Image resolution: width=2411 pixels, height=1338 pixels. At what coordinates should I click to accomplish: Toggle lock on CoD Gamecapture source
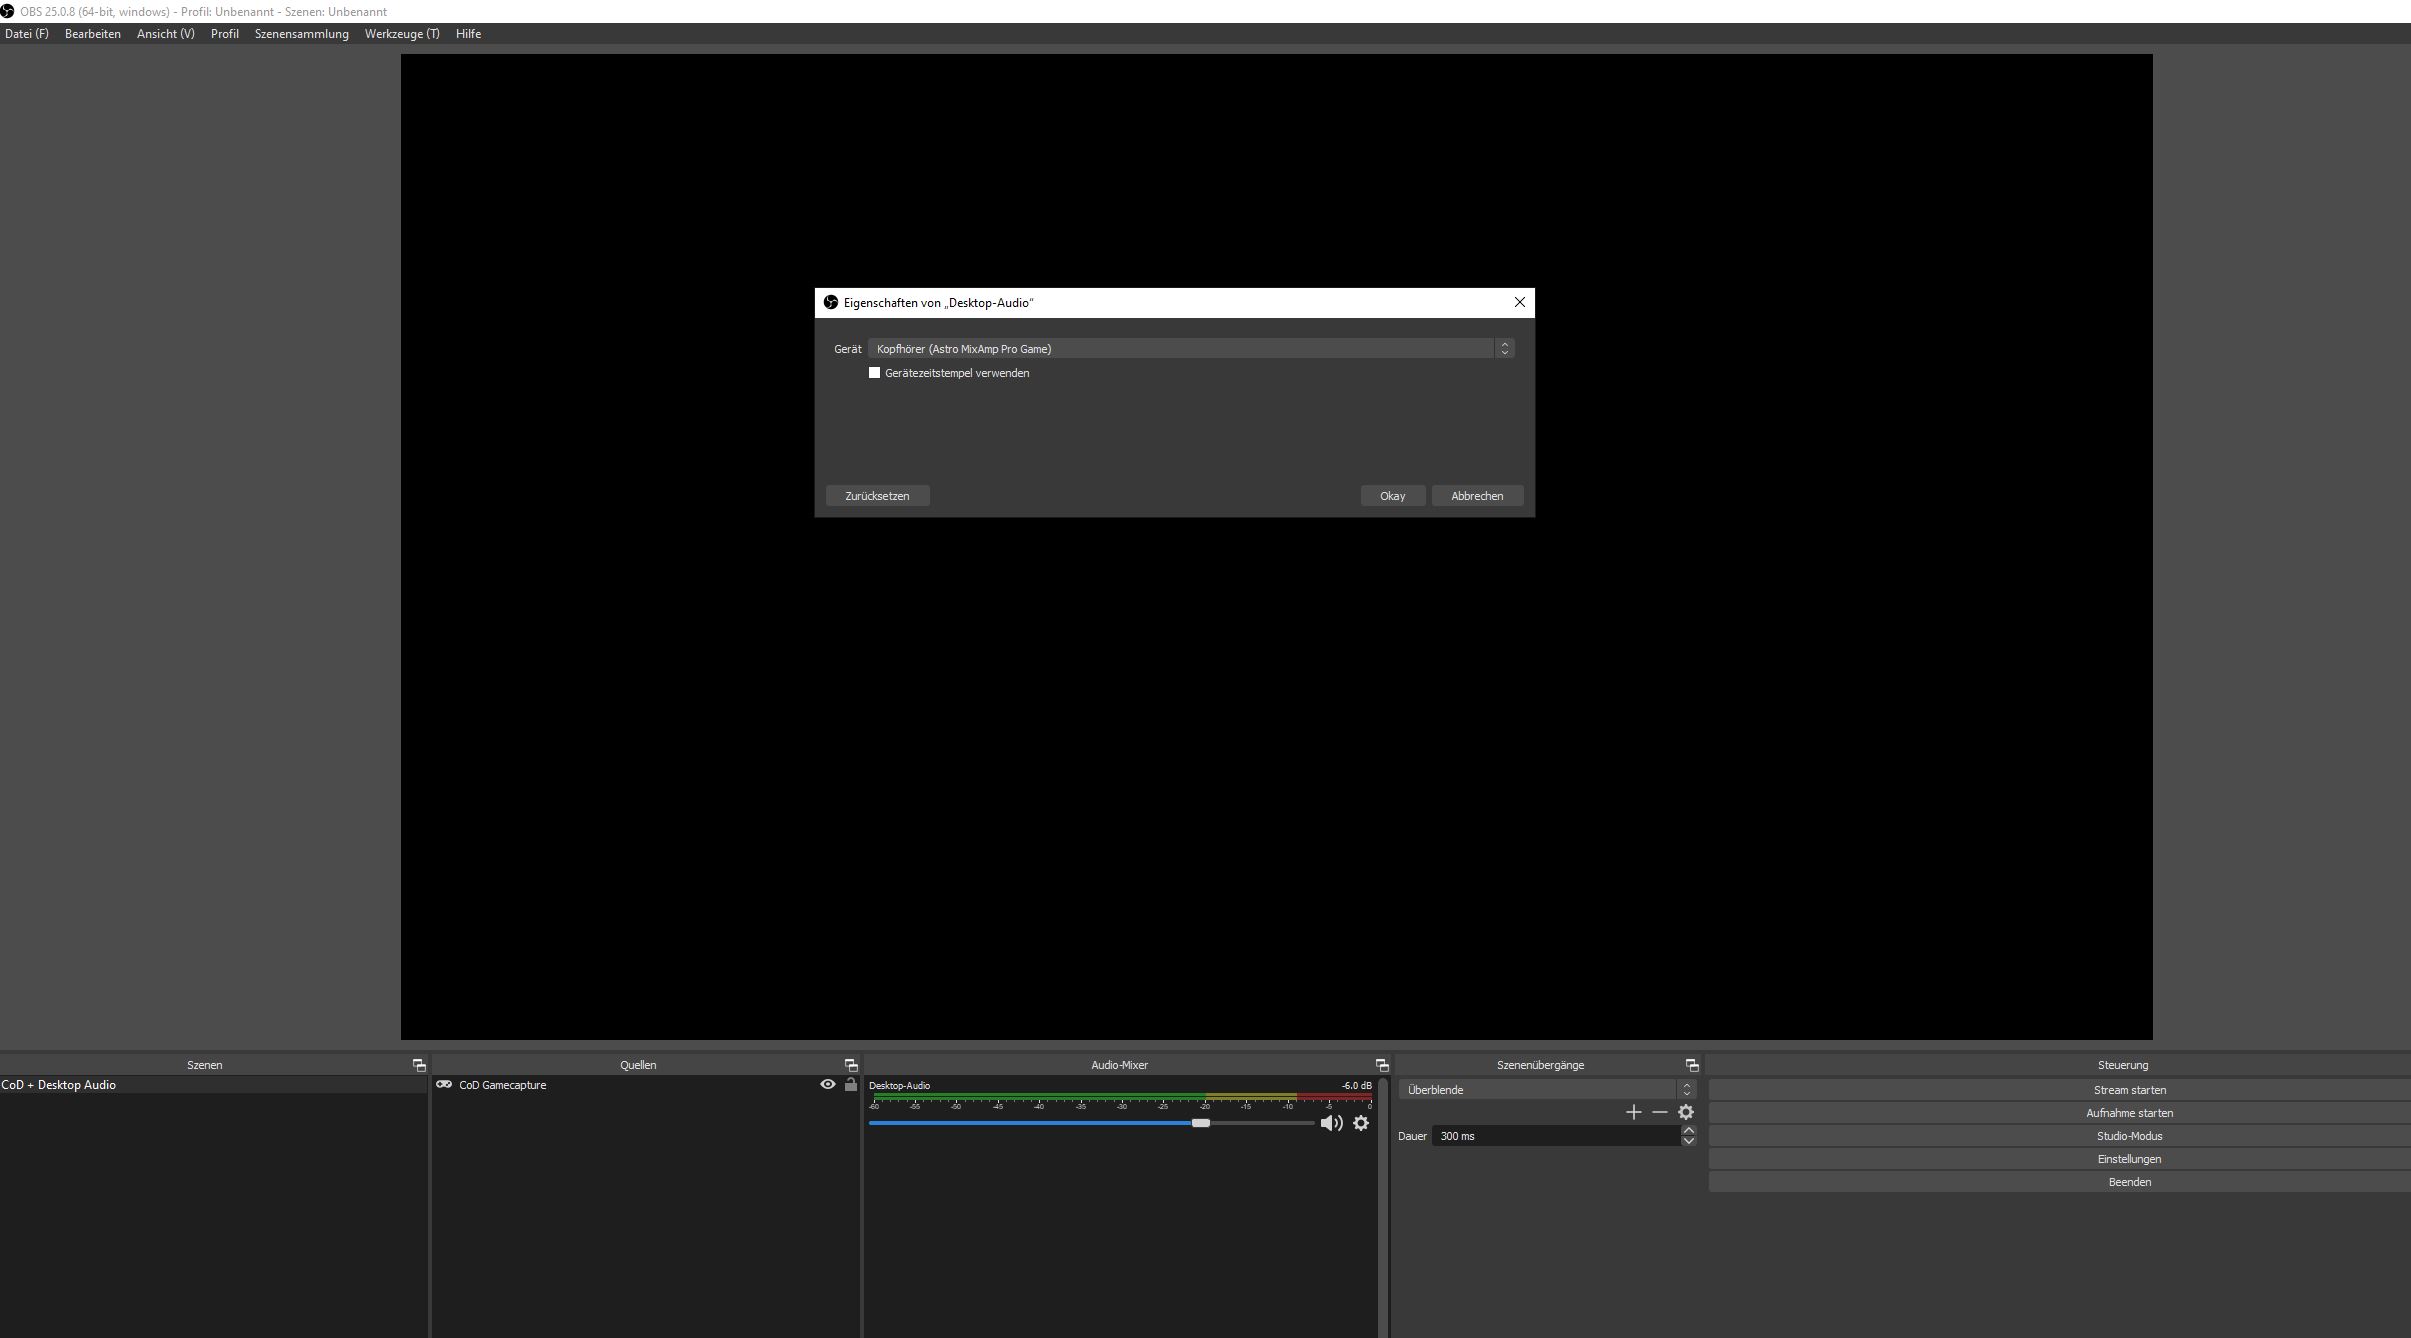(851, 1084)
